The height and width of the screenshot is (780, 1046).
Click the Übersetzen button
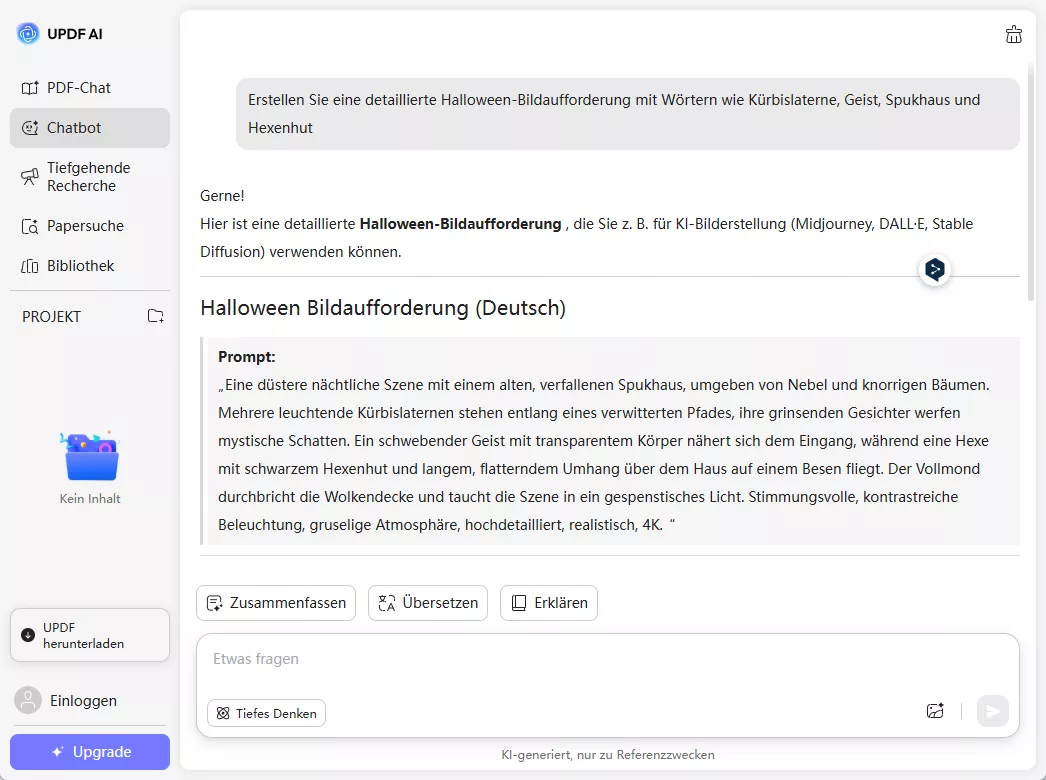coord(428,603)
